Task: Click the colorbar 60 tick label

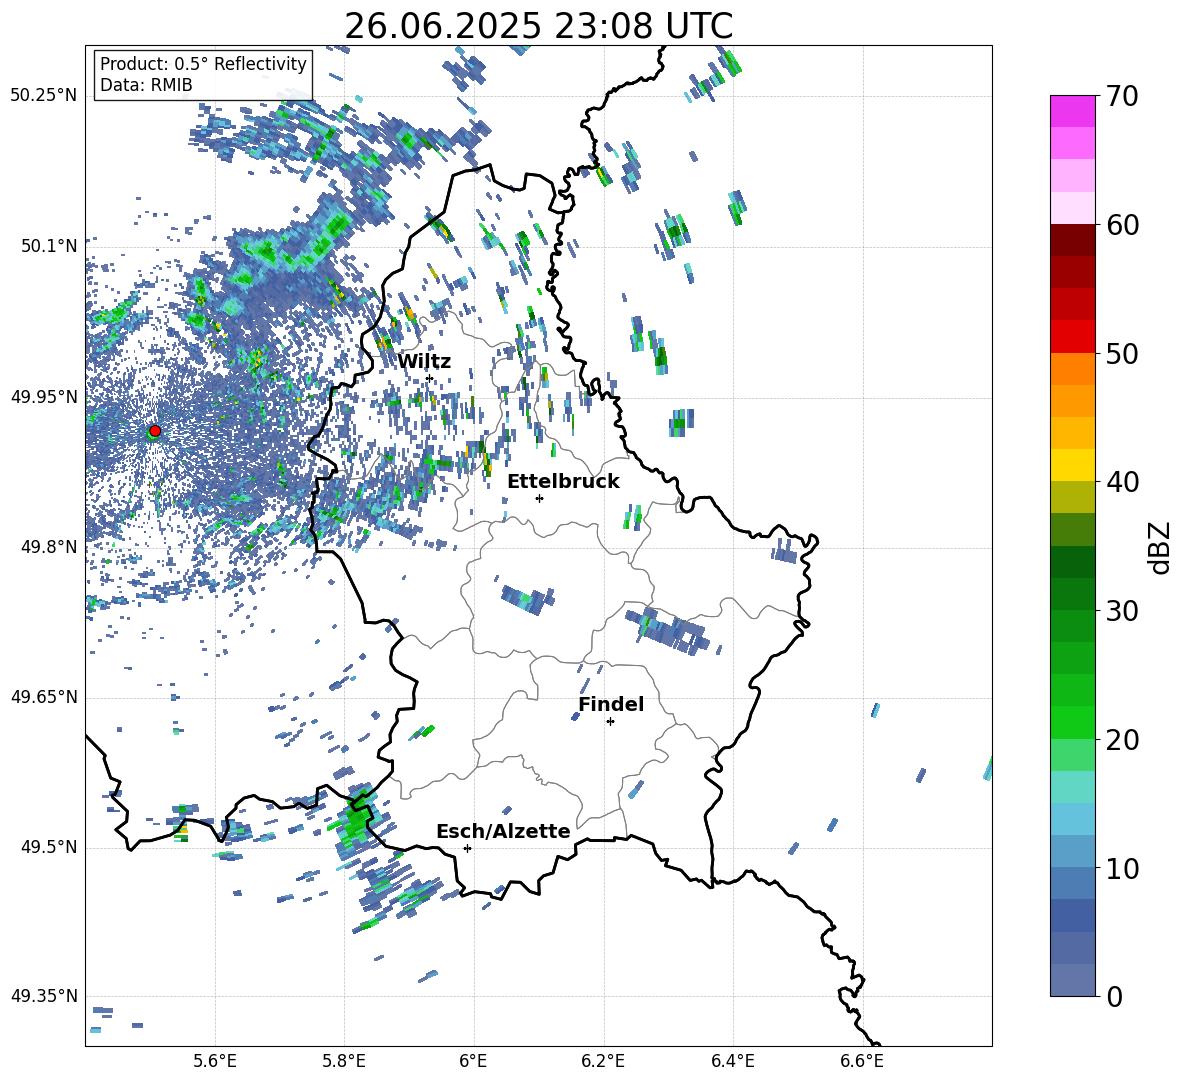Action: click(1123, 225)
